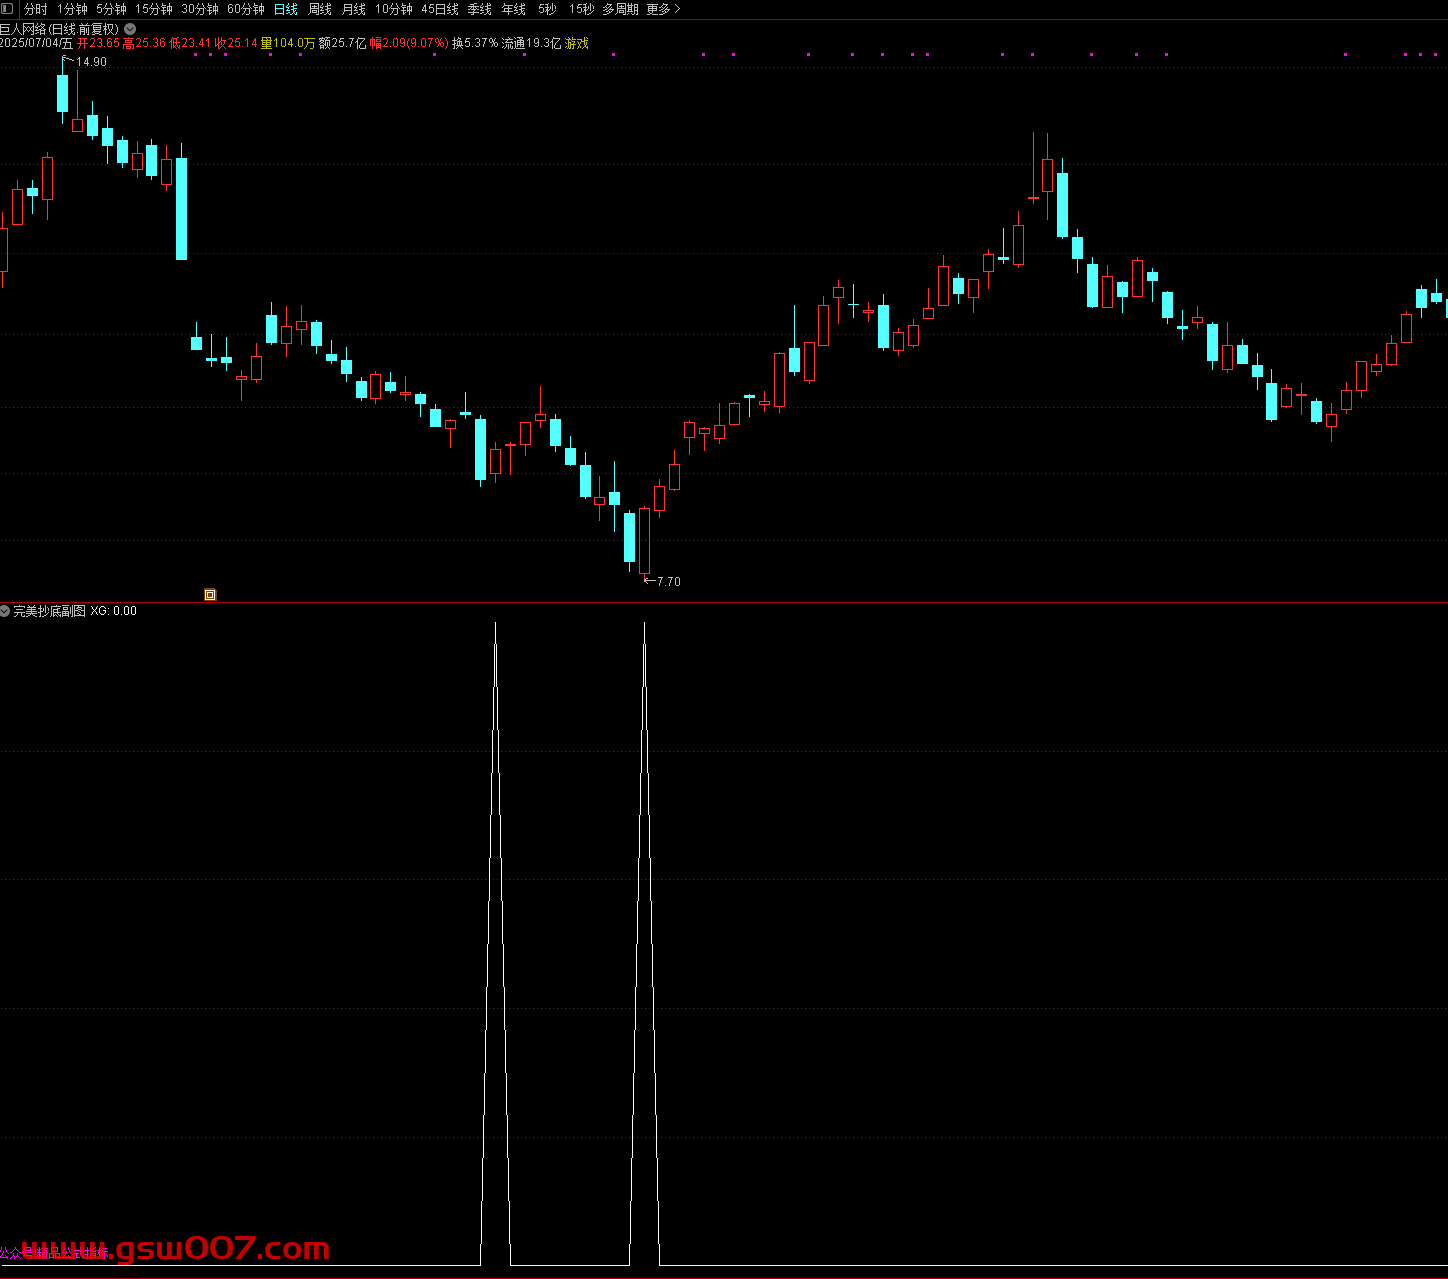Click the 游戏 sector link
This screenshot has width=1448, height=1279.
point(577,44)
